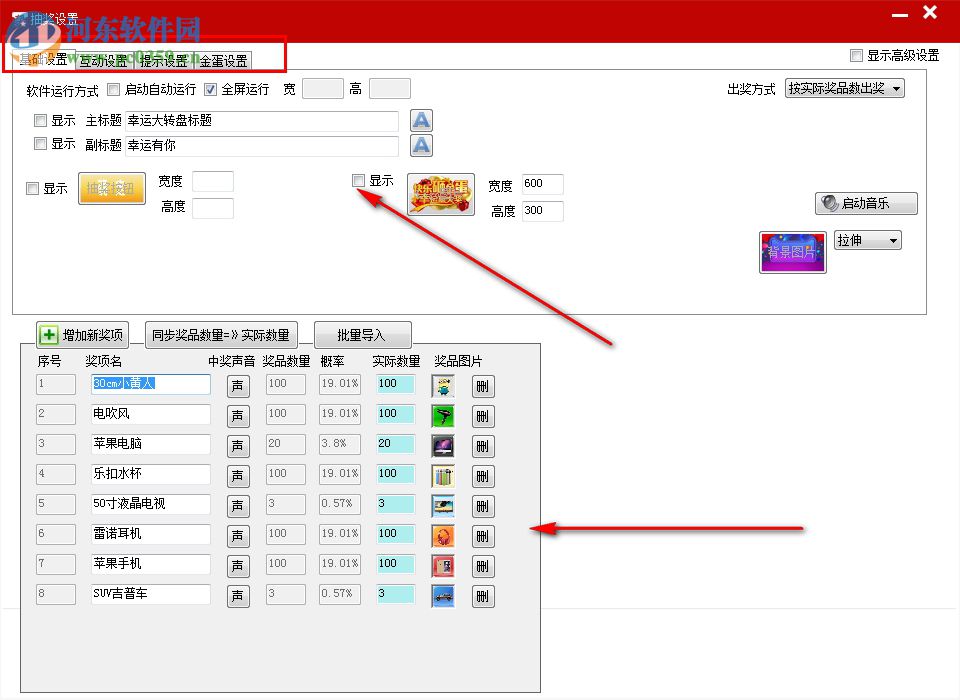Image resolution: width=960 pixels, height=700 pixels.
Task: Open font settings with the A icon beside 主标题
Action: pos(421,120)
